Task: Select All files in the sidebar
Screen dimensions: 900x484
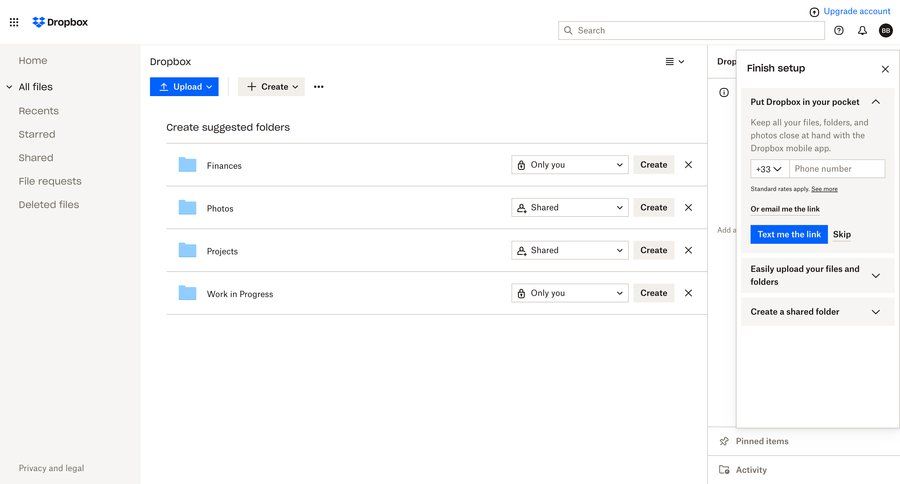Action: pos(36,87)
